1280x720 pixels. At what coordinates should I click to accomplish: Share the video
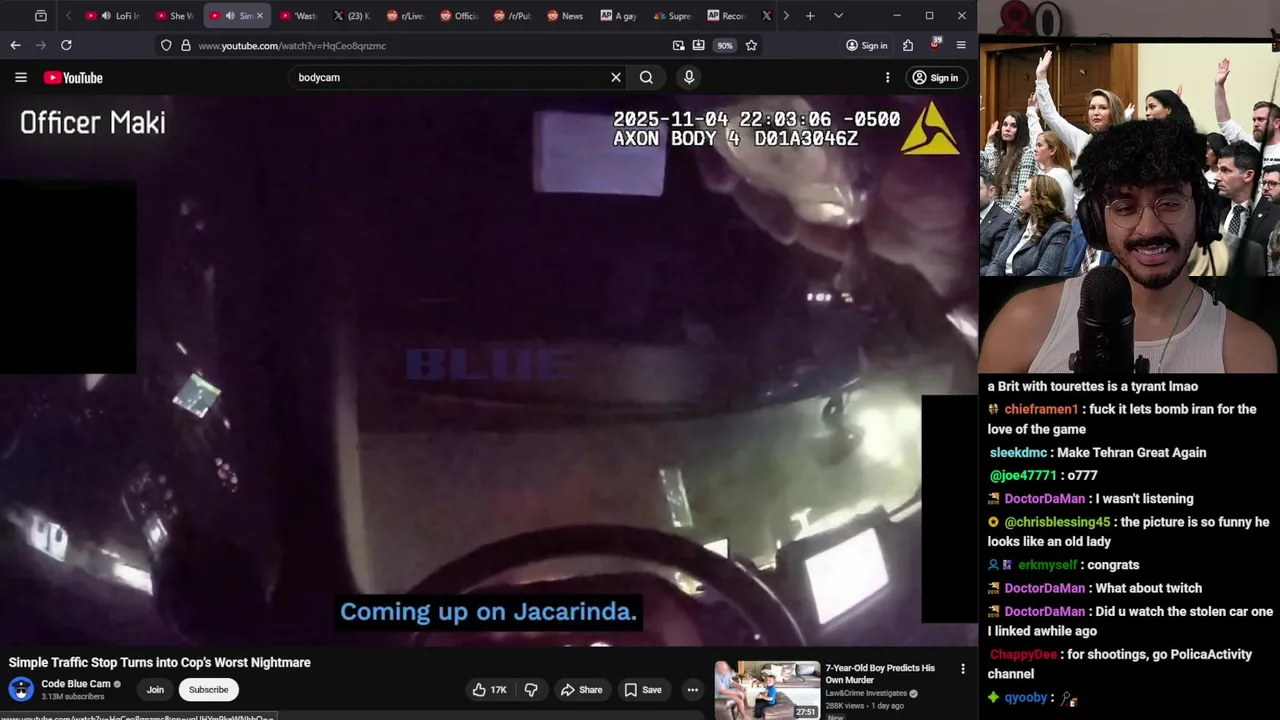[x=581, y=689]
